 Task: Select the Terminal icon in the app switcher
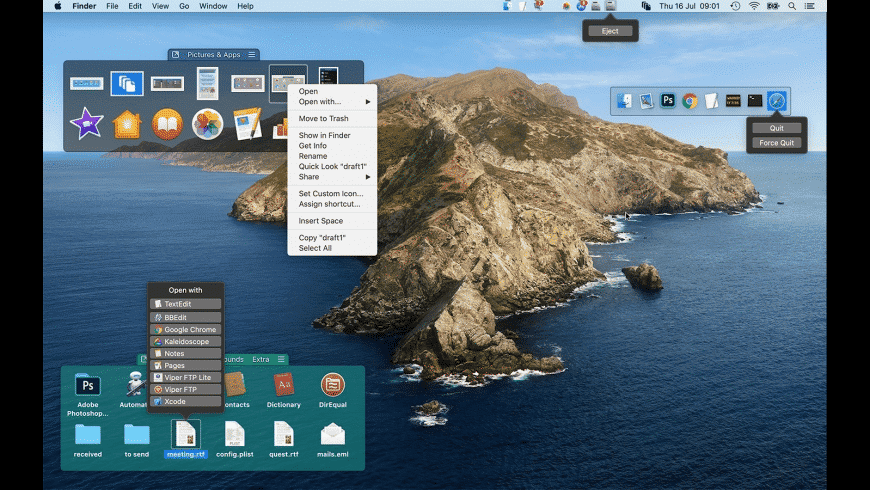[755, 101]
